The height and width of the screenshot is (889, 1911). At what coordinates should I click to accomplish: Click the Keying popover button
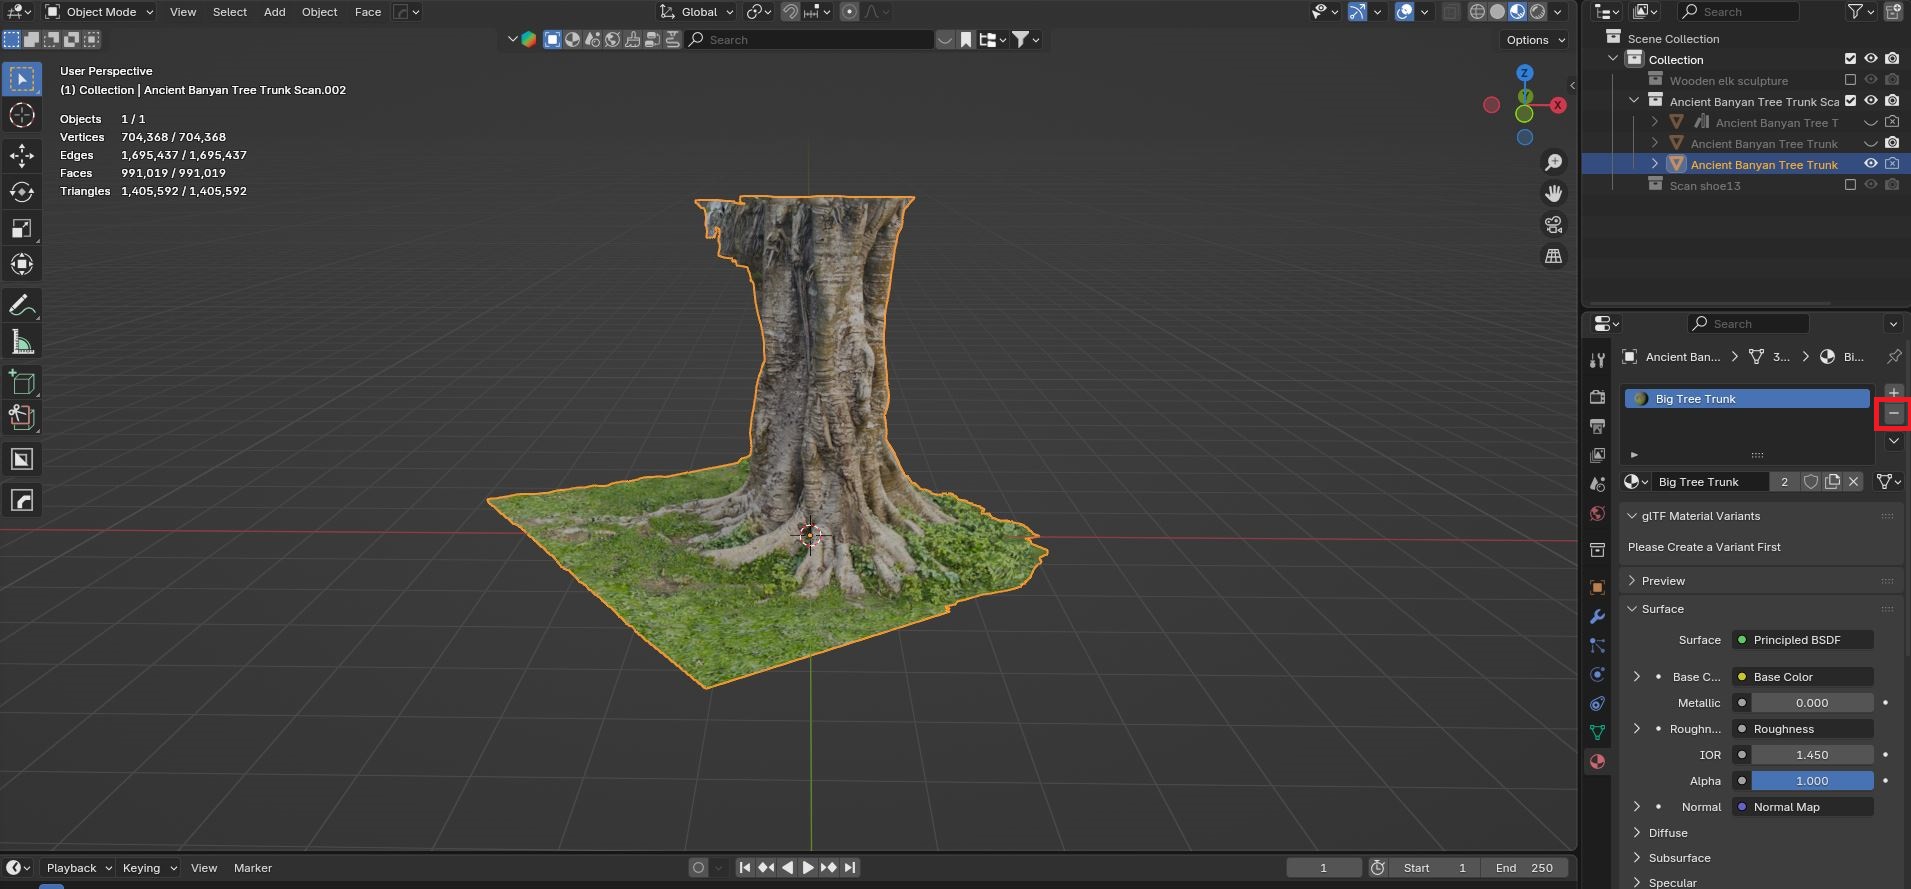[149, 868]
